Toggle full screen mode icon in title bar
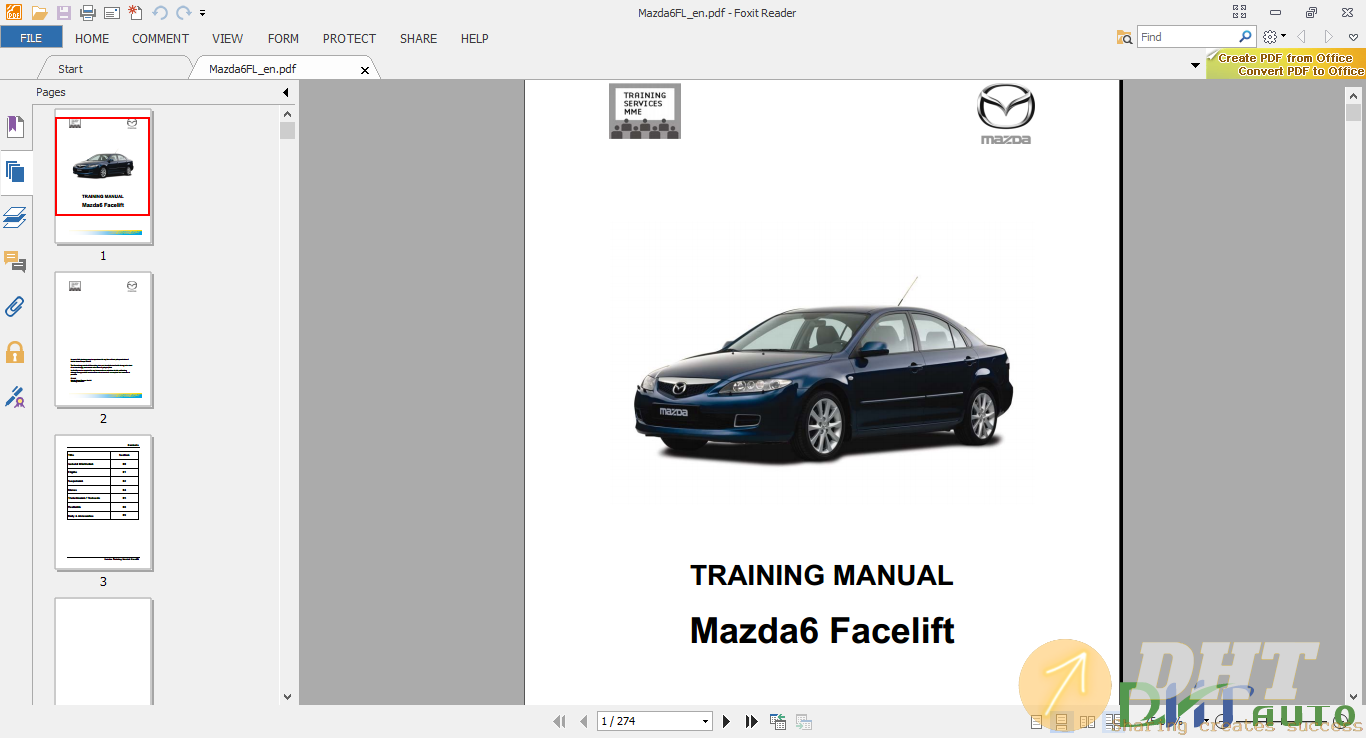 tap(1240, 13)
